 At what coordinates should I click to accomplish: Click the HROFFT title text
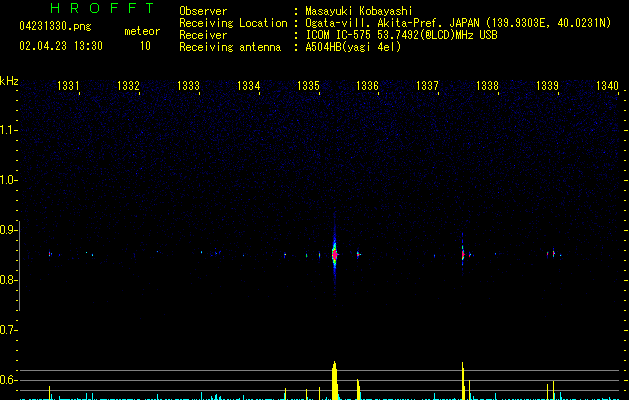coord(102,8)
